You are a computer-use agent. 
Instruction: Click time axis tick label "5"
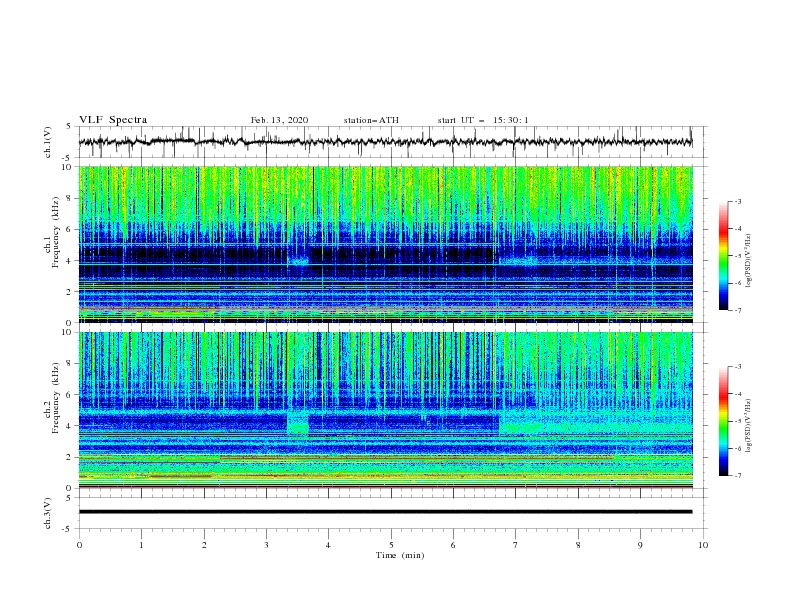coord(391,545)
